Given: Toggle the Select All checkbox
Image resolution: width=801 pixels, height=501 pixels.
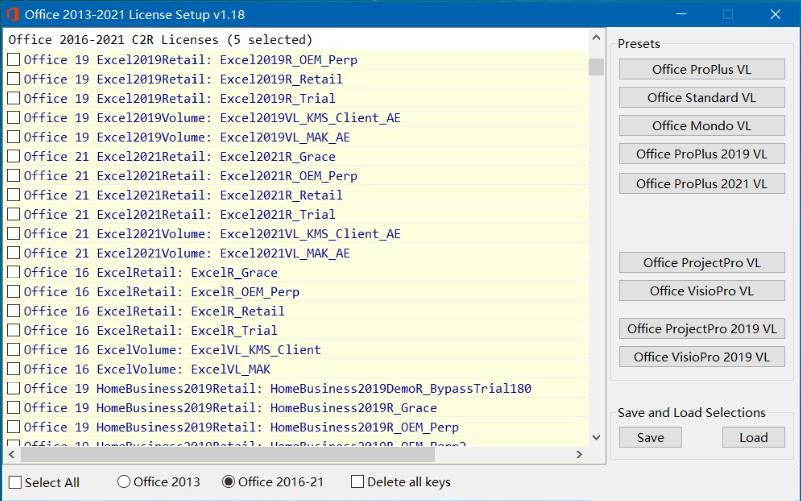Looking at the screenshot, I should click(14, 482).
